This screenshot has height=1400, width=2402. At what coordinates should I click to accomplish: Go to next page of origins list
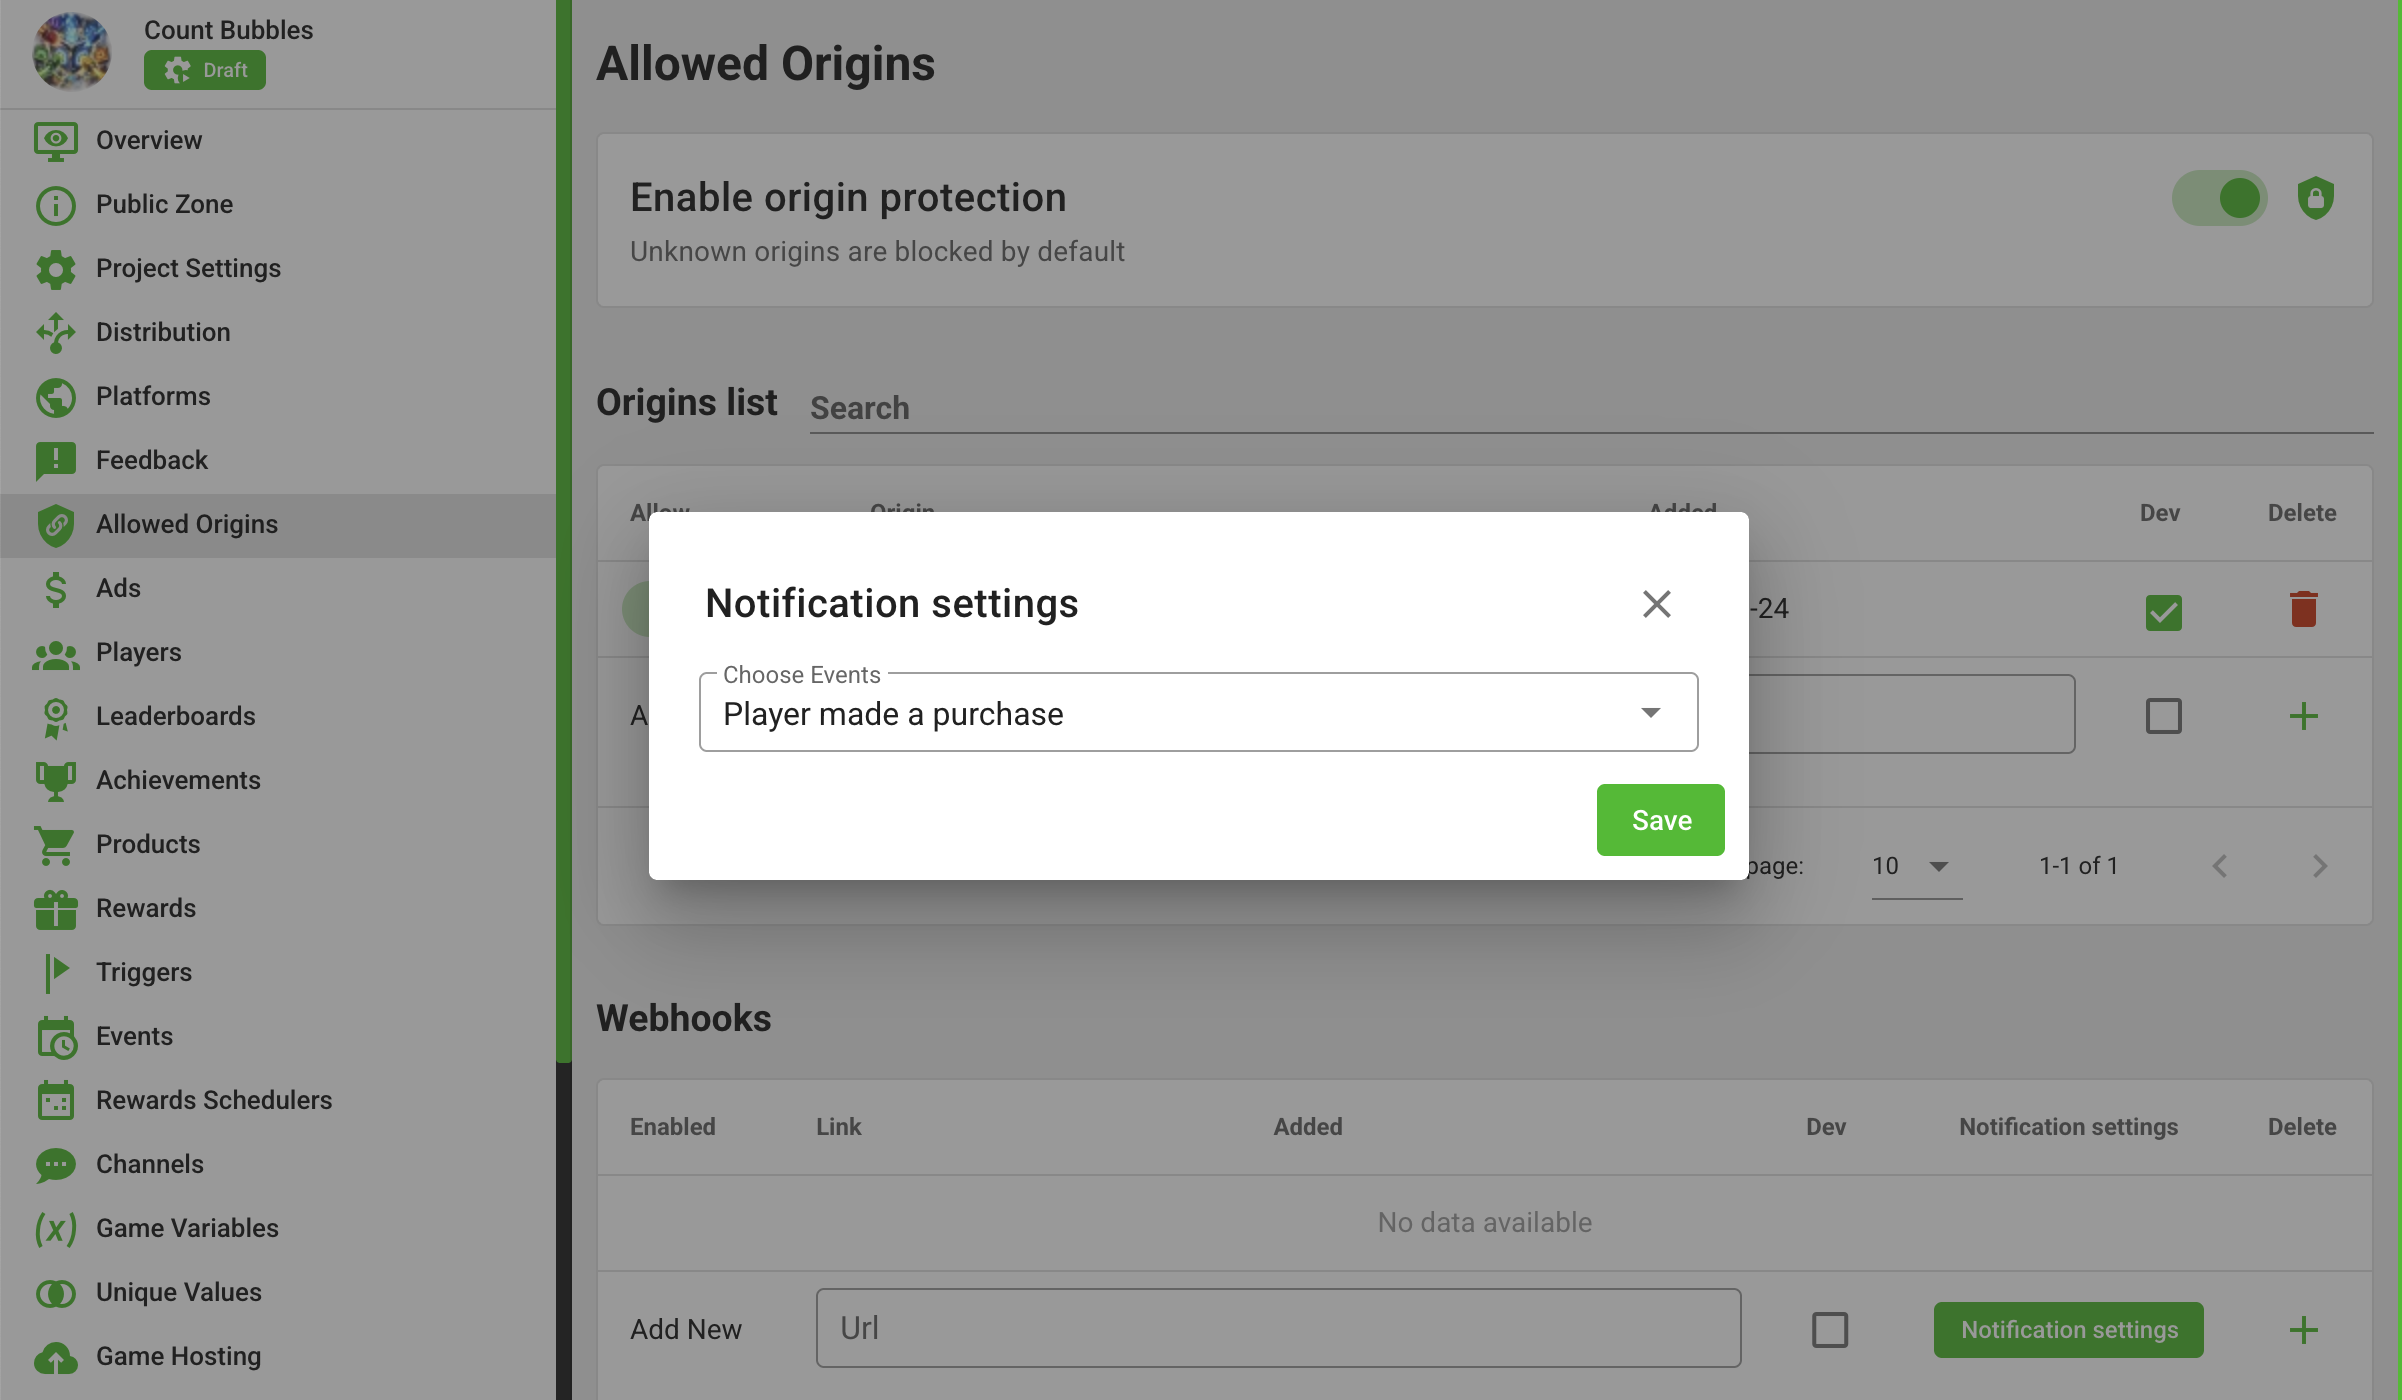pos(2320,866)
